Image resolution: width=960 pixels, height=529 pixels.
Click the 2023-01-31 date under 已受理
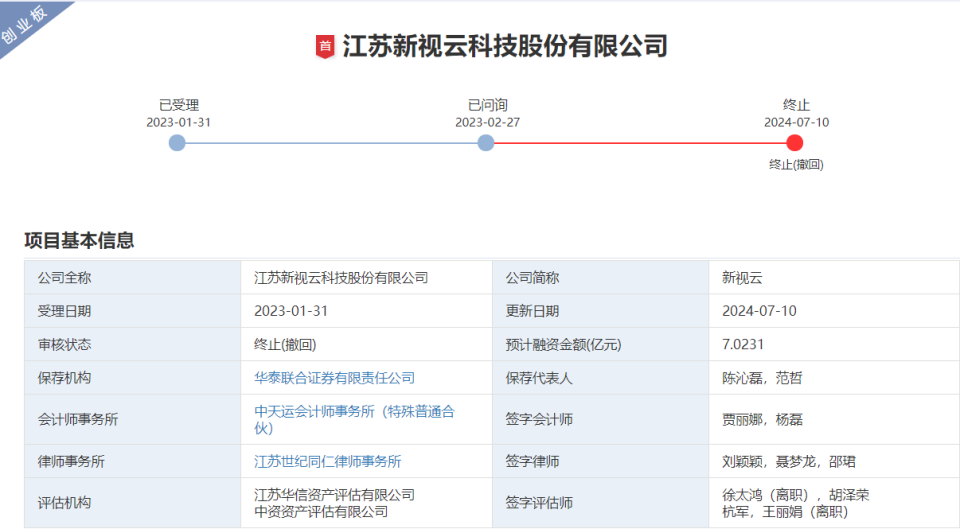pos(178,122)
